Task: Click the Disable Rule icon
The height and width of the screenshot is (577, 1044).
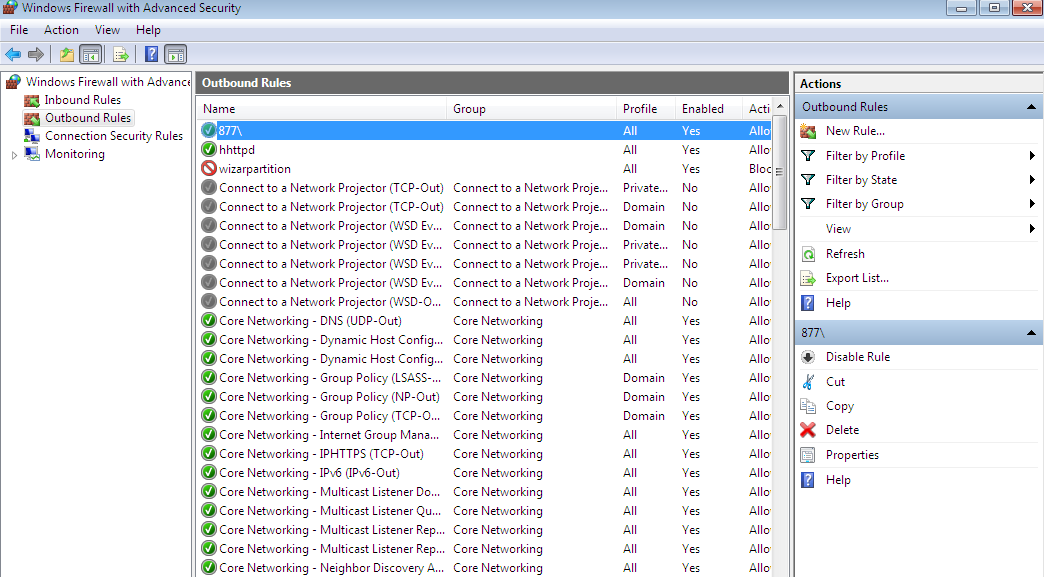Action: tap(808, 357)
